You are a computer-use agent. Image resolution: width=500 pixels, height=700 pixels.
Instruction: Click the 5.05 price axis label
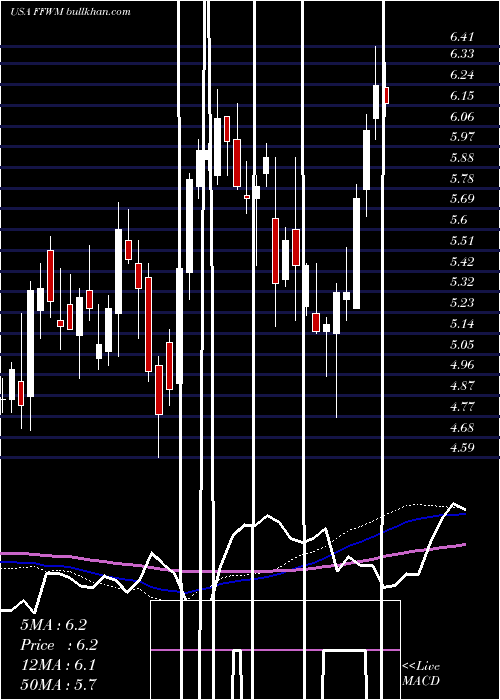[462, 344]
